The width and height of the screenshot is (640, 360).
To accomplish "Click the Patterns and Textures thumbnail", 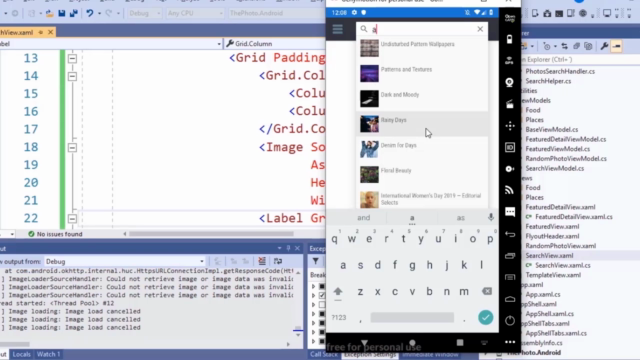I will pyautogui.click(x=369, y=73).
